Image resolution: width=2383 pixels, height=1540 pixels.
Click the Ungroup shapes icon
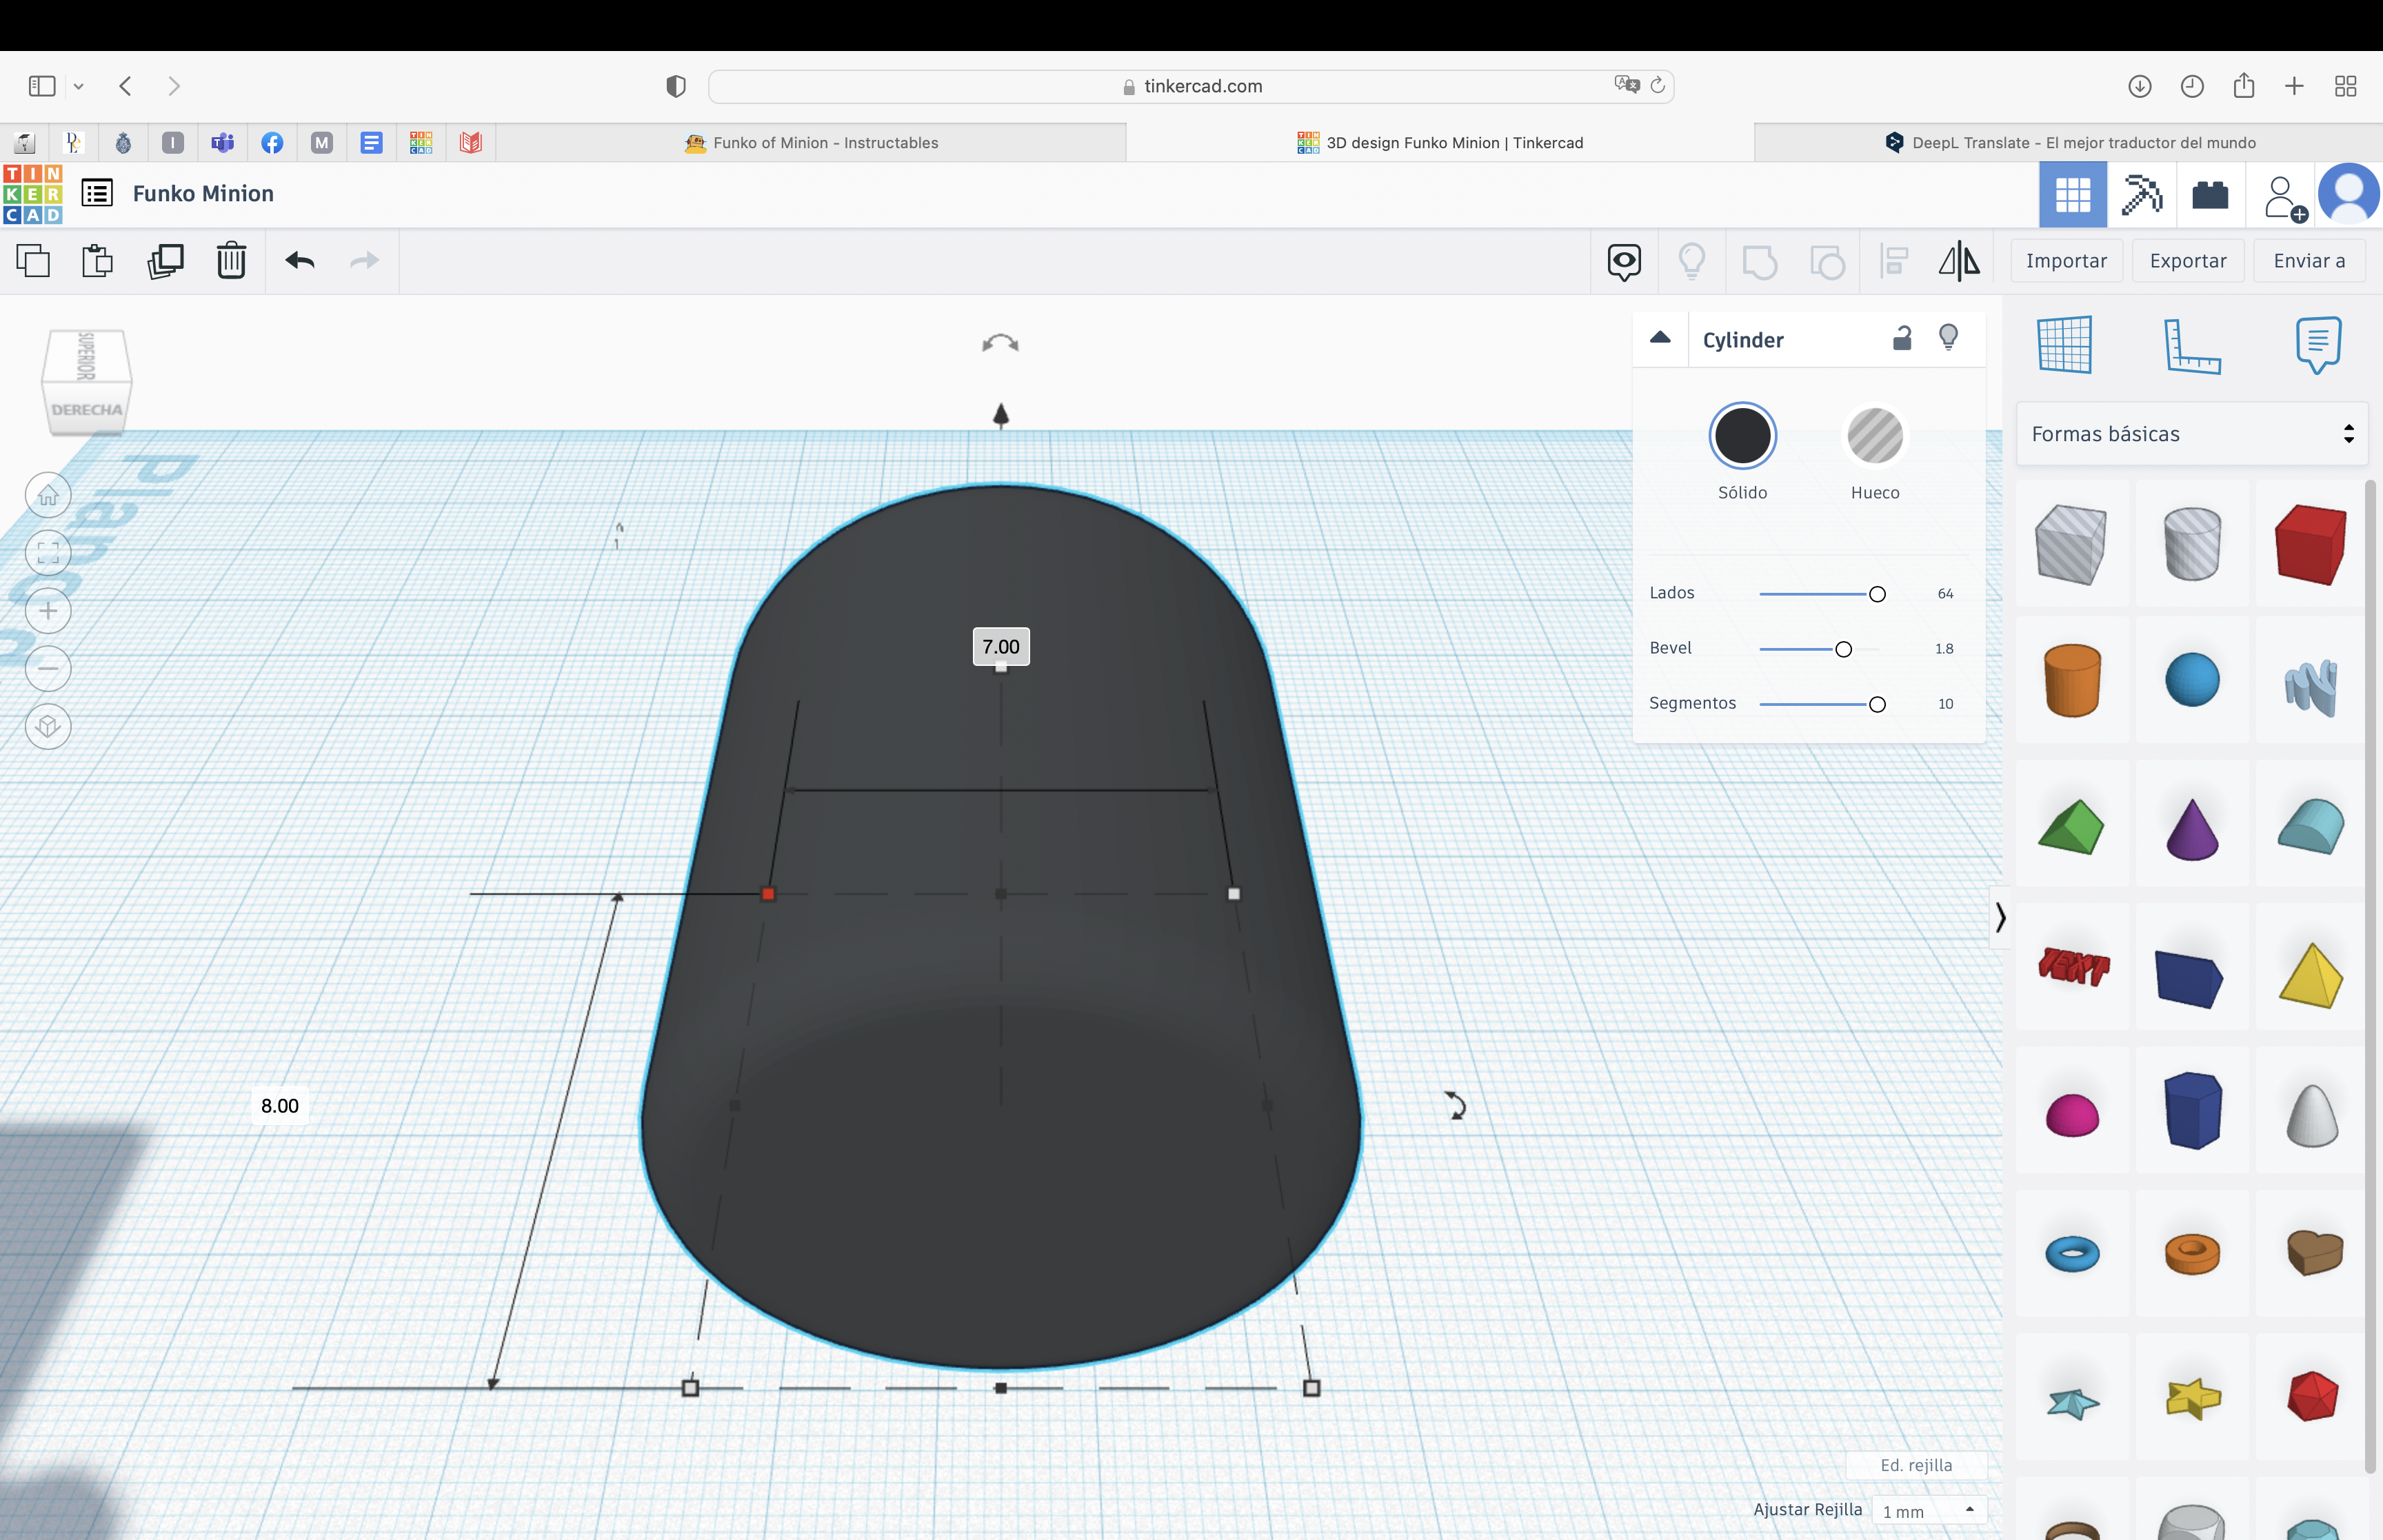click(1827, 262)
